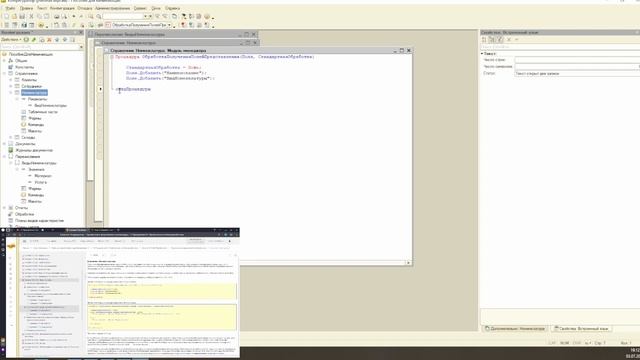Open the toolbar search field dropdown arrow
The height and width of the screenshot is (360, 640).
pos(145,16)
